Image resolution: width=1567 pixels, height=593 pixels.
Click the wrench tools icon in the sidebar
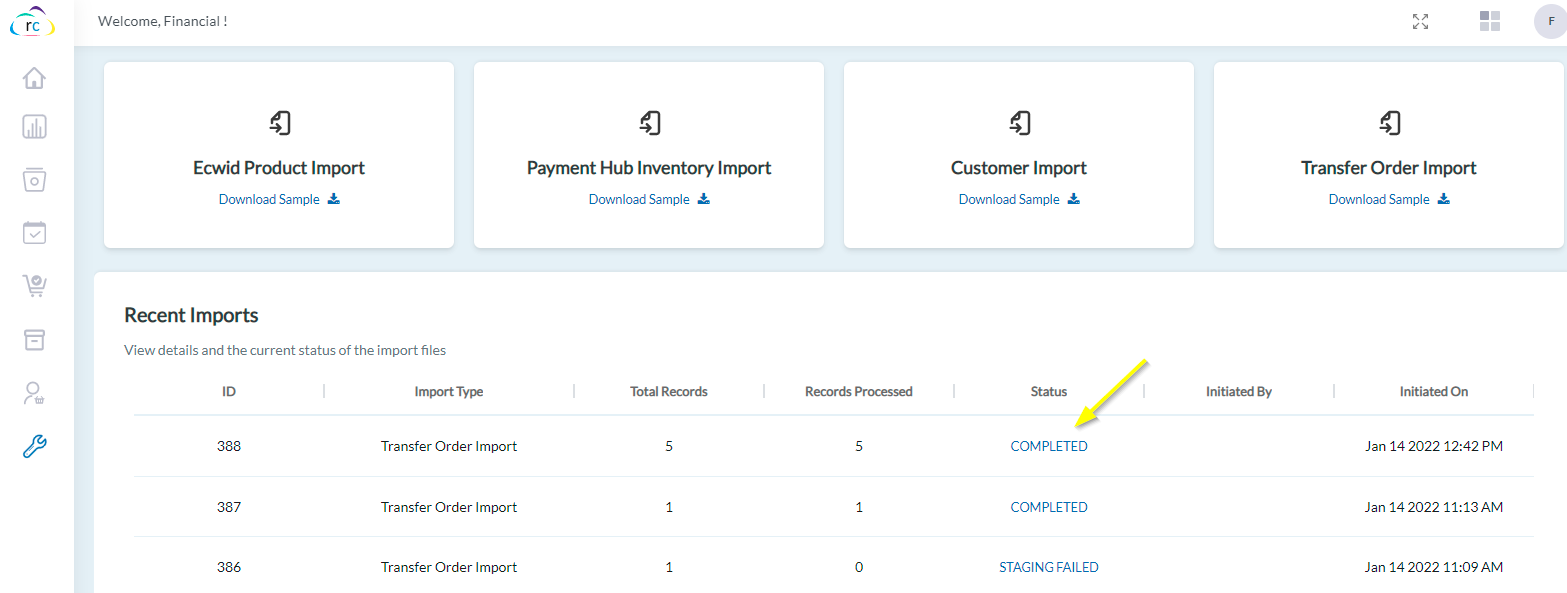[x=34, y=446]
